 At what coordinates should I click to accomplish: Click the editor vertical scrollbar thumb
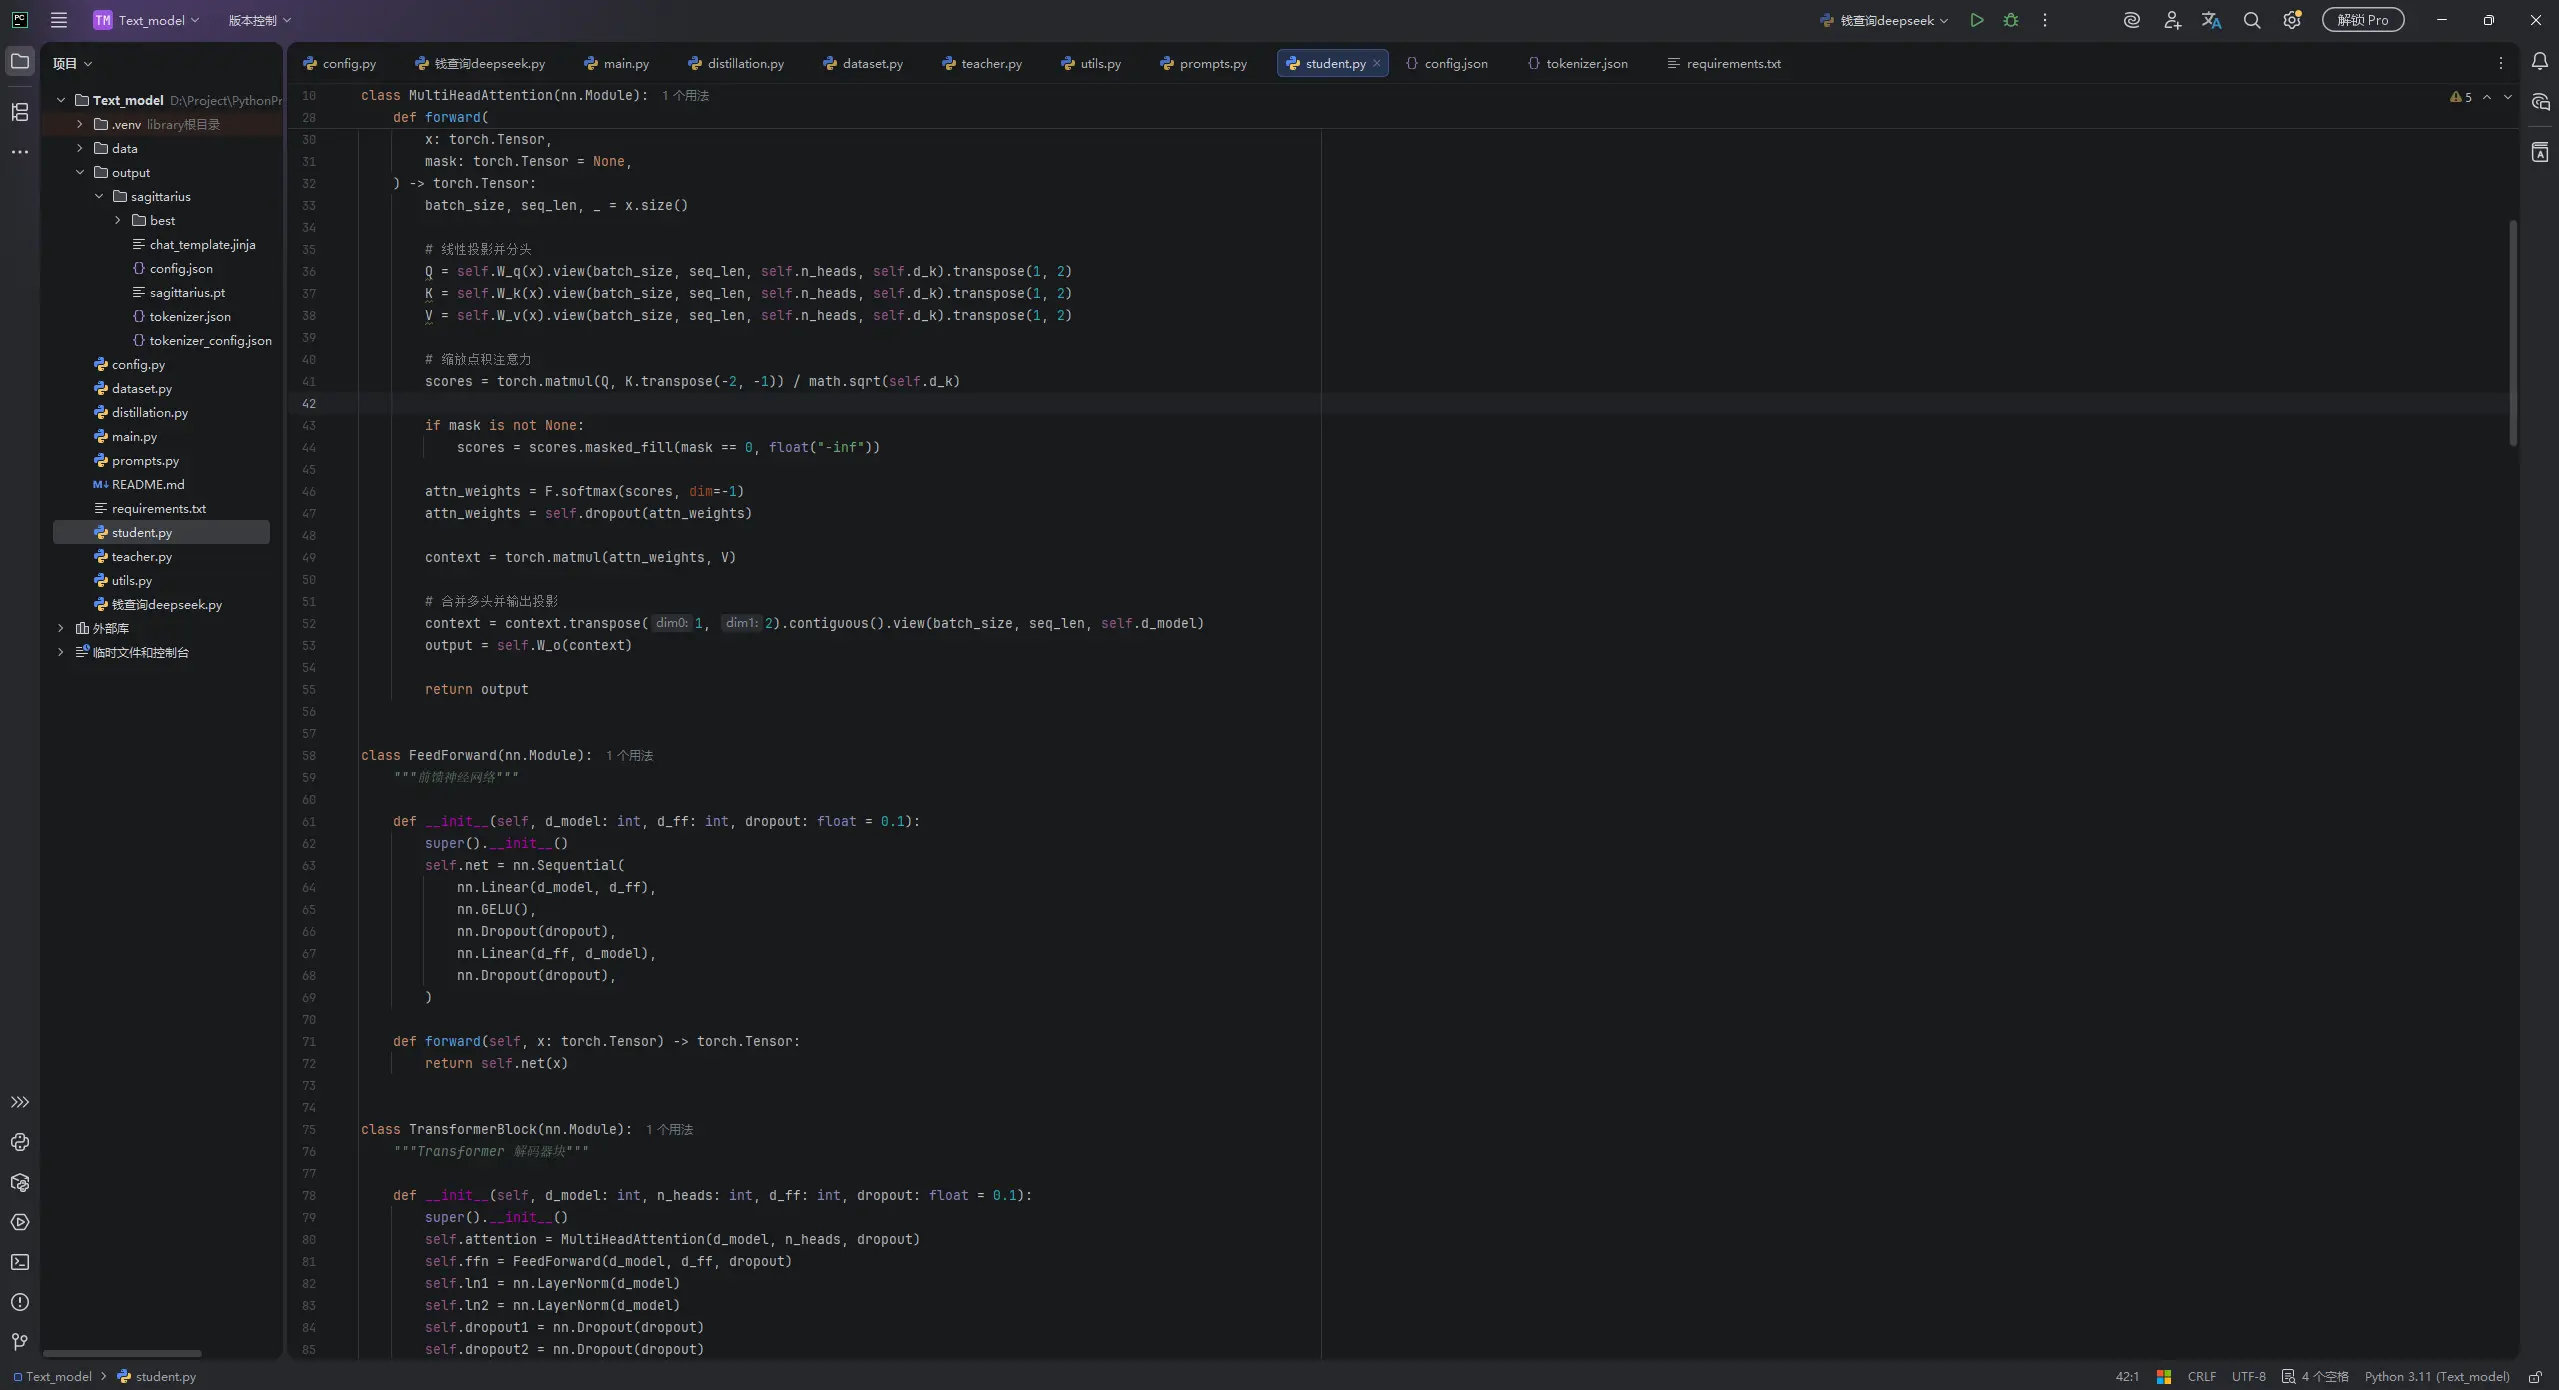click(x=2512, y=332)
